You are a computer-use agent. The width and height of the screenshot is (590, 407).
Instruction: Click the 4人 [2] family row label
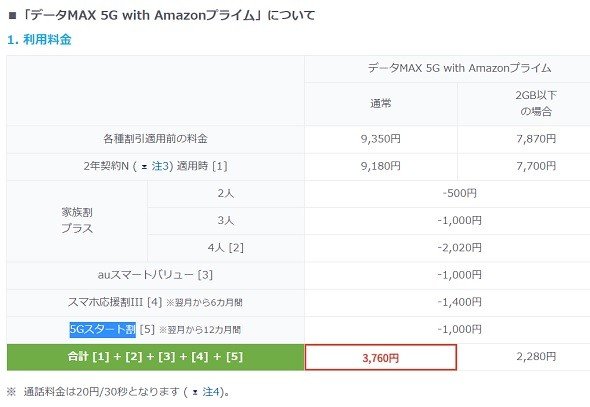click(x=225, y=248)
